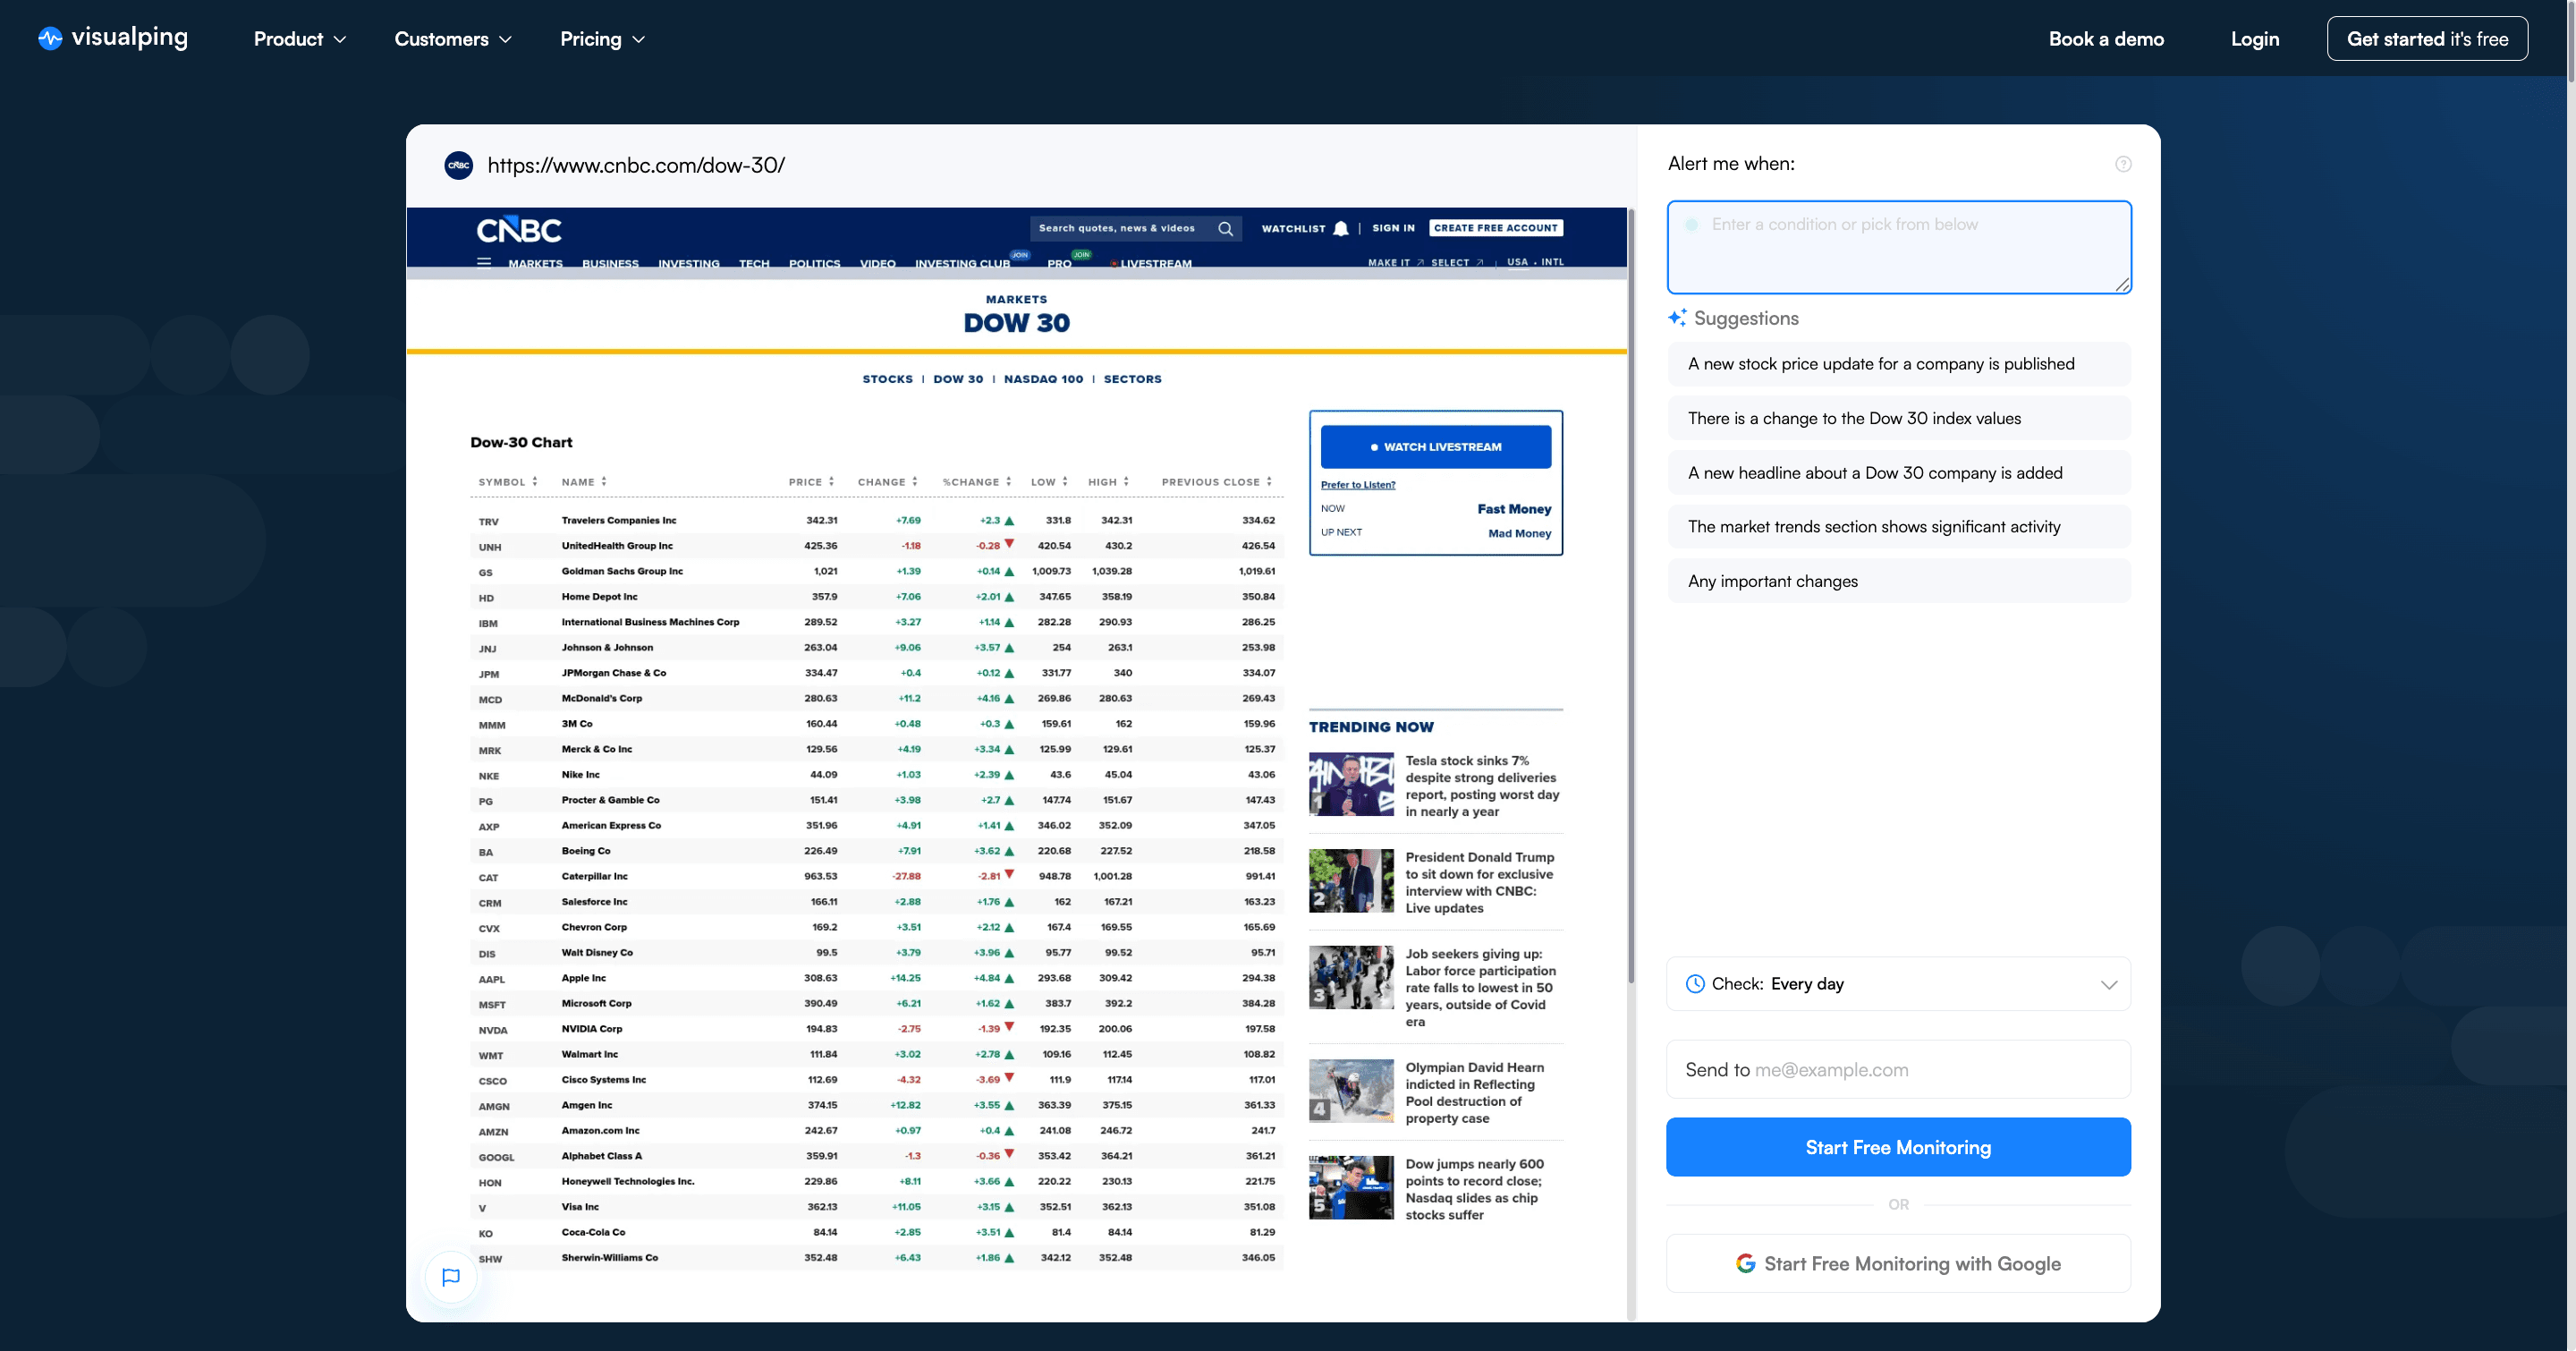
Task: Open the Politics nav item on CNBC
Action: click(x=814, y=264)
